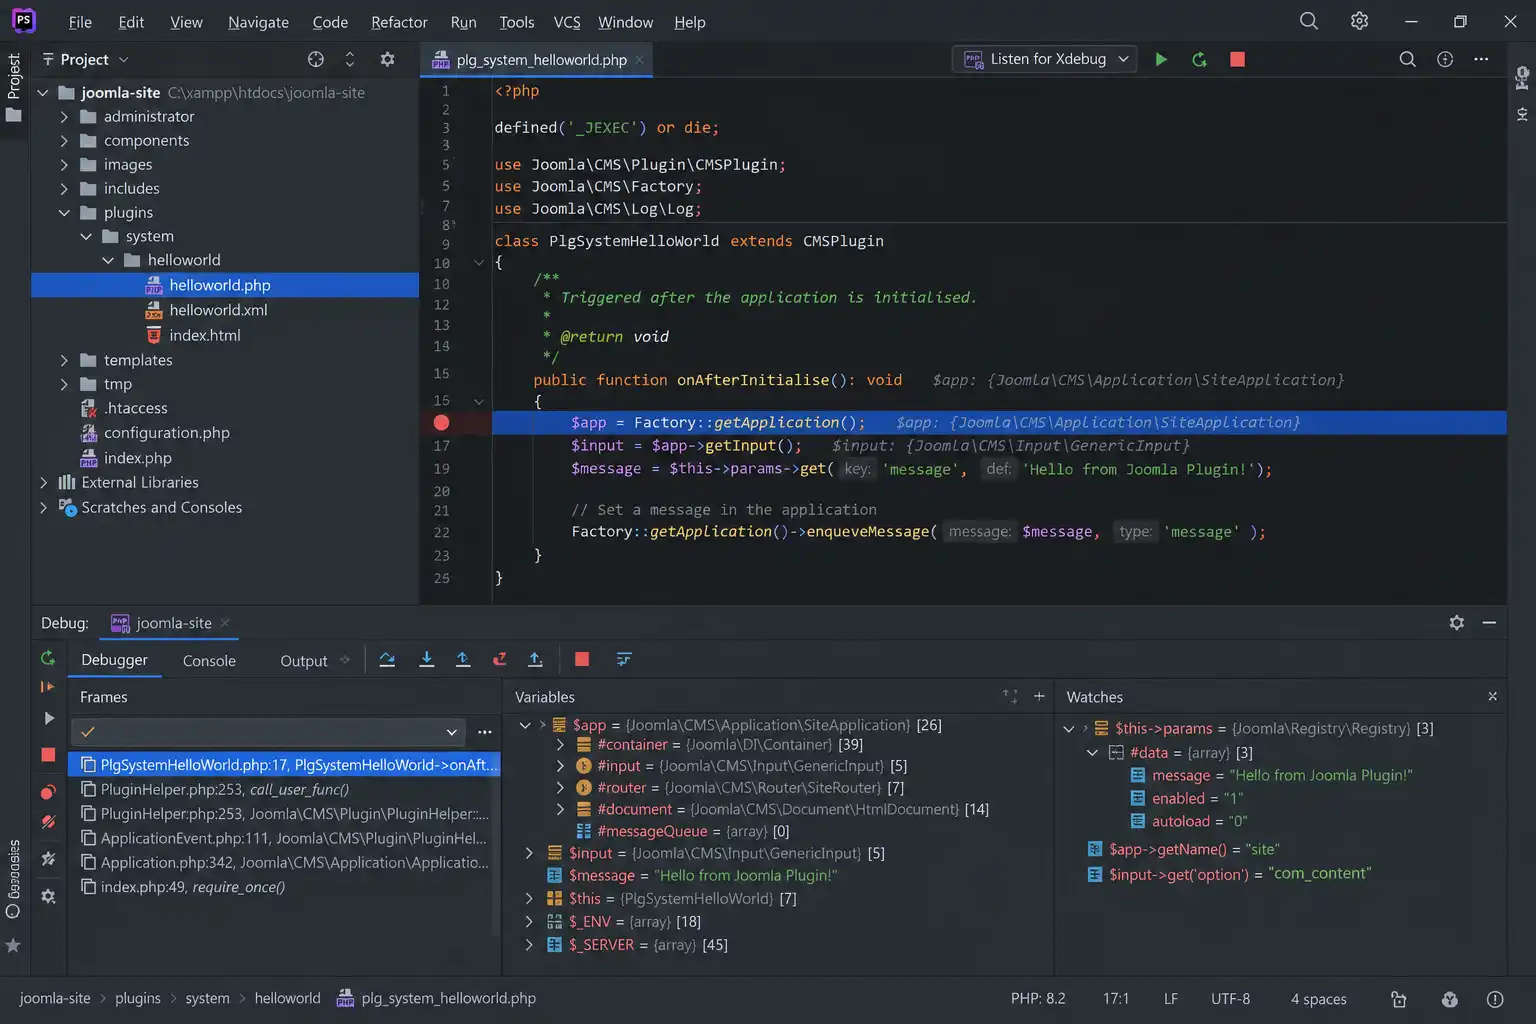Expand the #container variable node
The image size is (1536, 1024).
coord(560,744)
